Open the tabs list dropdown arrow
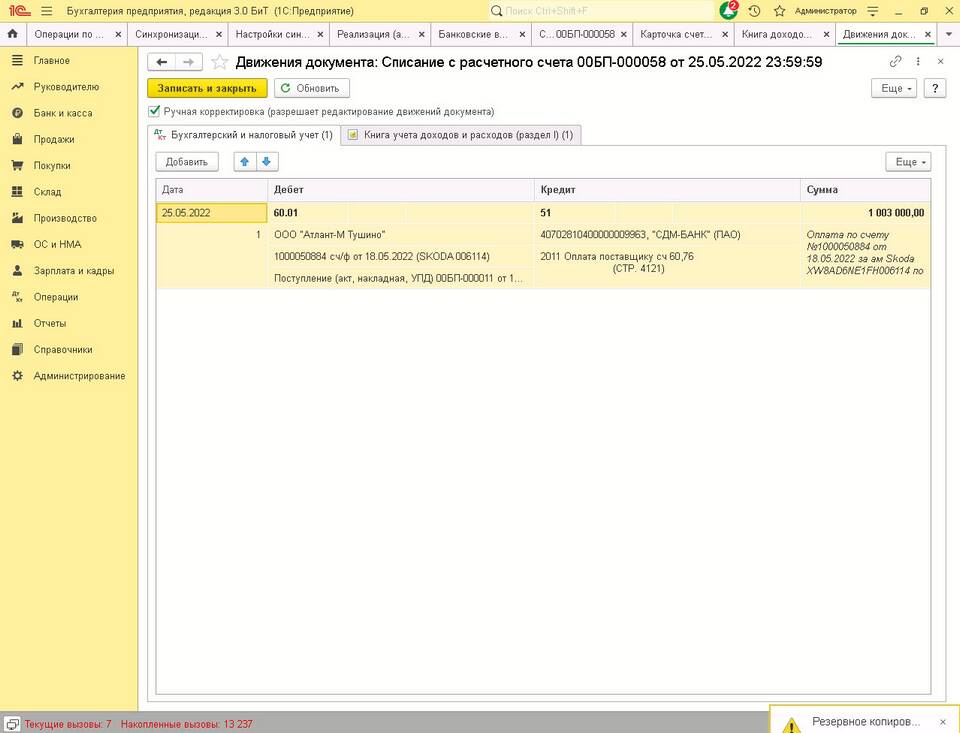960x733 pixels. coord(948,34)
